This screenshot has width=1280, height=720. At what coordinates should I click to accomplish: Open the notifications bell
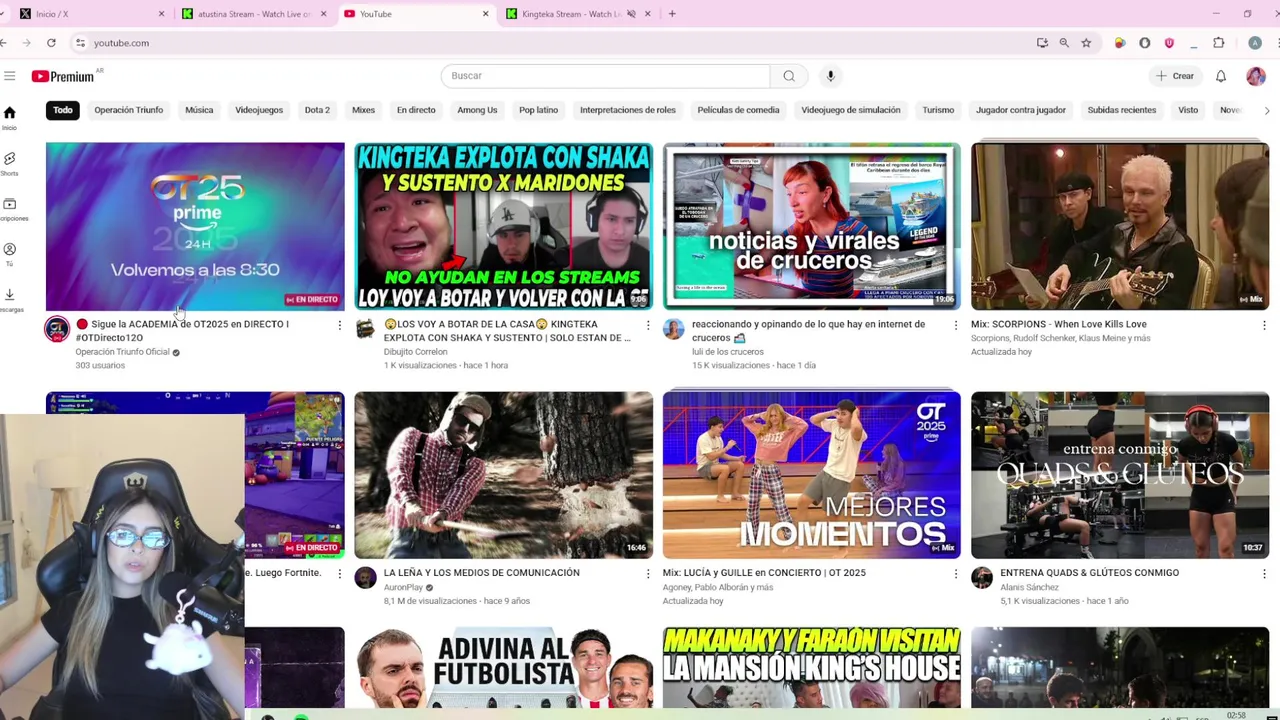click(x=1221, y=76)
